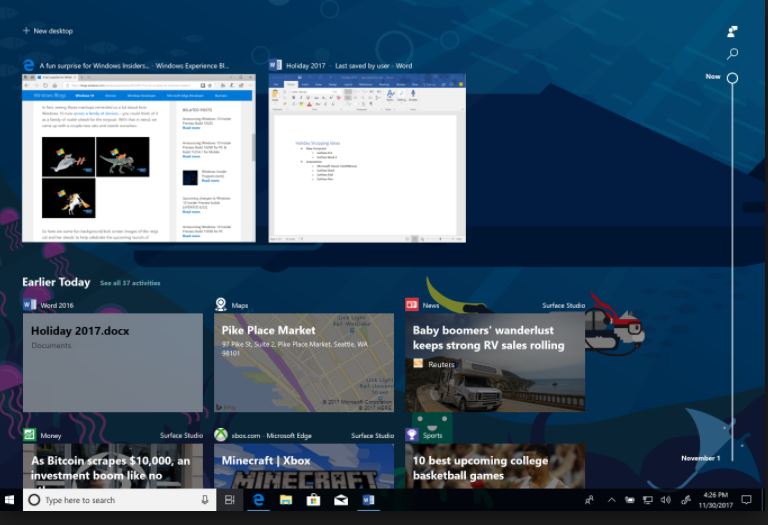This screenshot has width=768, height=525.
Task: Open the Minecraft | Xbox Edge card
Action: (x=304, y=466)
